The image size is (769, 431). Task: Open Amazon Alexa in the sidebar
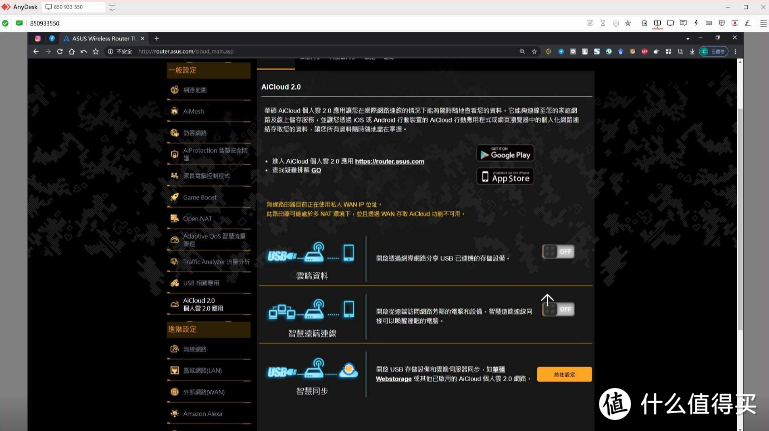pos(208,414)
